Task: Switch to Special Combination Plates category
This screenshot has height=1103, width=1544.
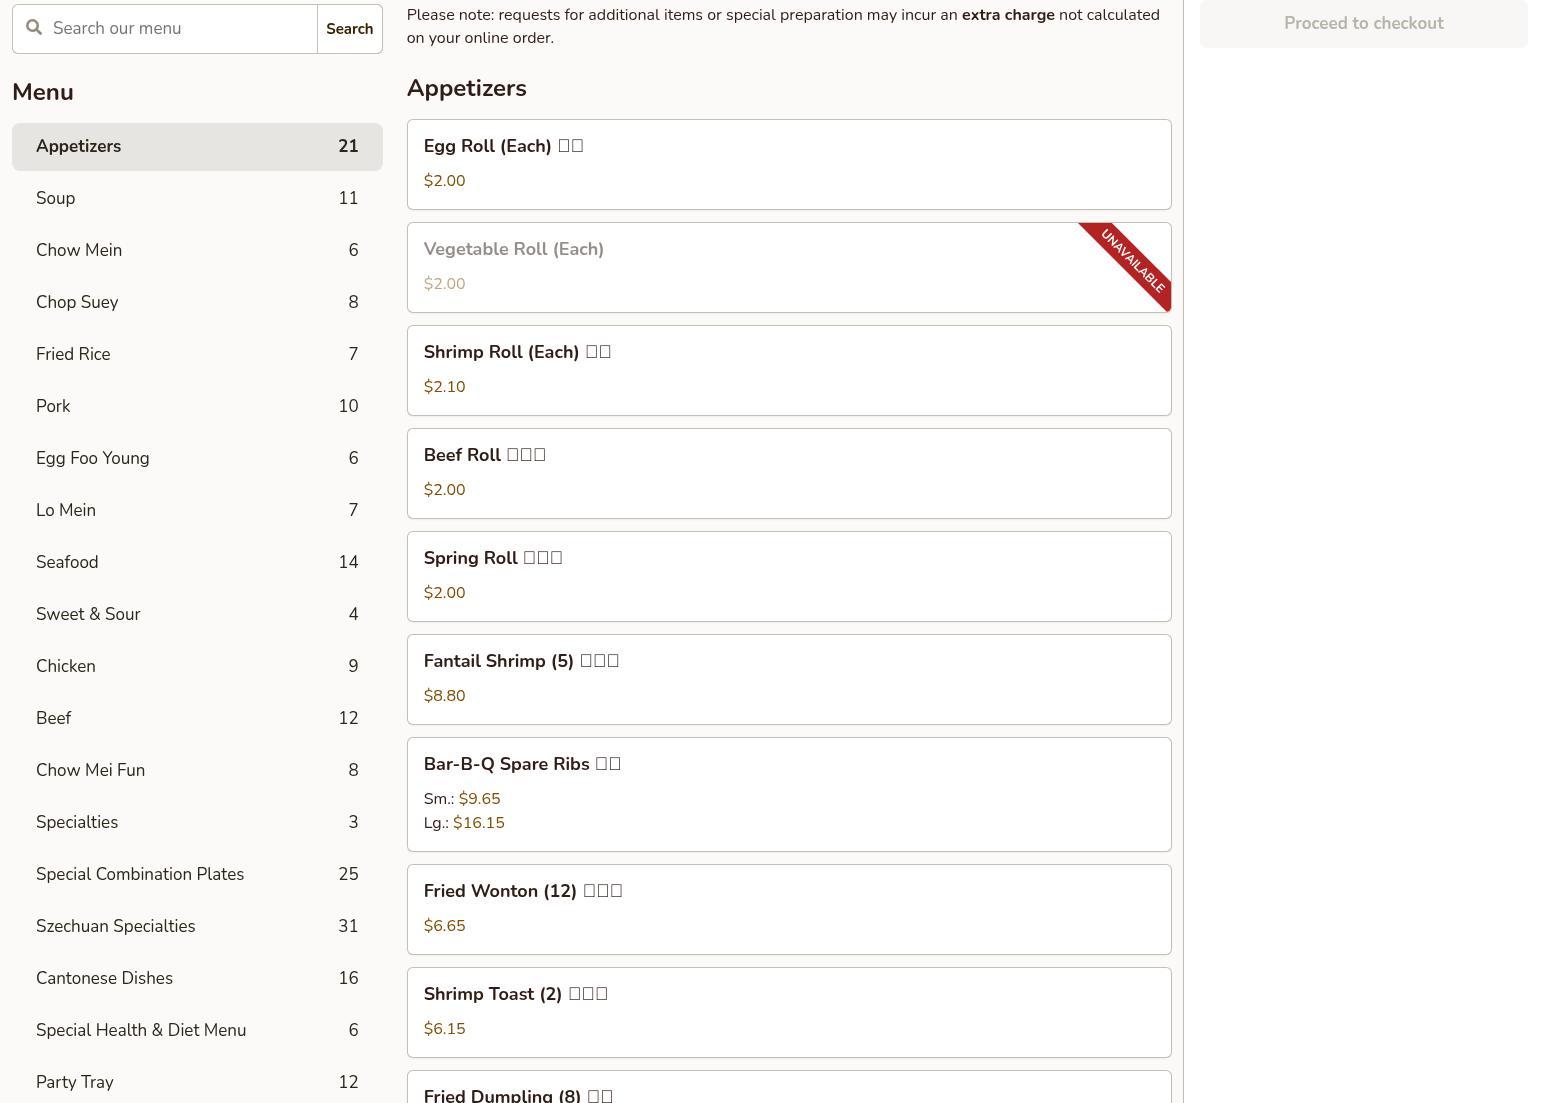Action: point(197,874)
